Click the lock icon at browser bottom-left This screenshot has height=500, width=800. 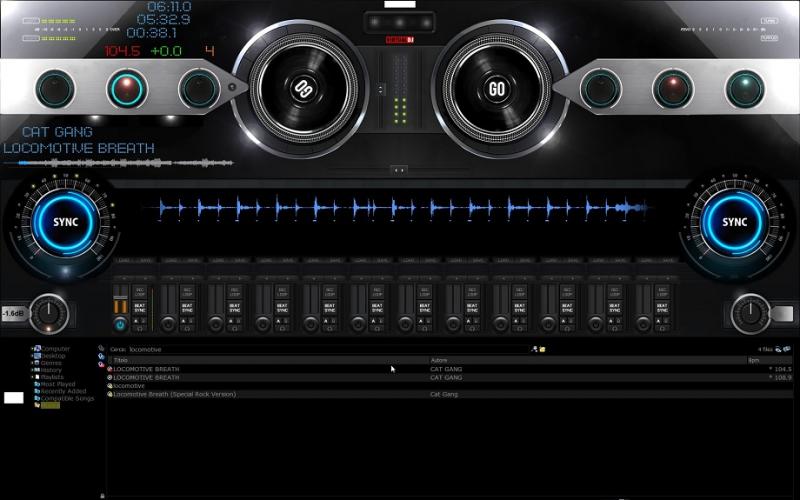click(x=102, y=495)
